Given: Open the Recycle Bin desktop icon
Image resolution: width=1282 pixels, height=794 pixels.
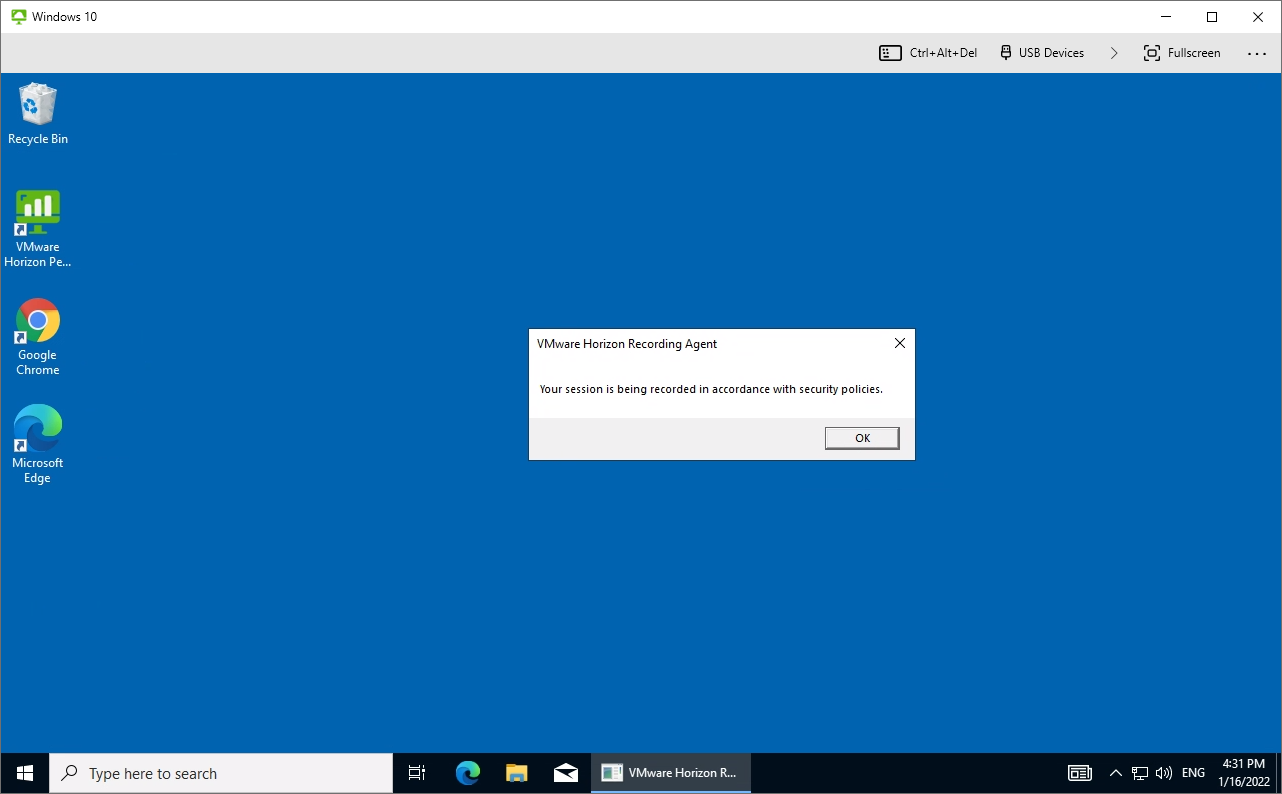Looking at the screenshot, I should click(38, 114).
